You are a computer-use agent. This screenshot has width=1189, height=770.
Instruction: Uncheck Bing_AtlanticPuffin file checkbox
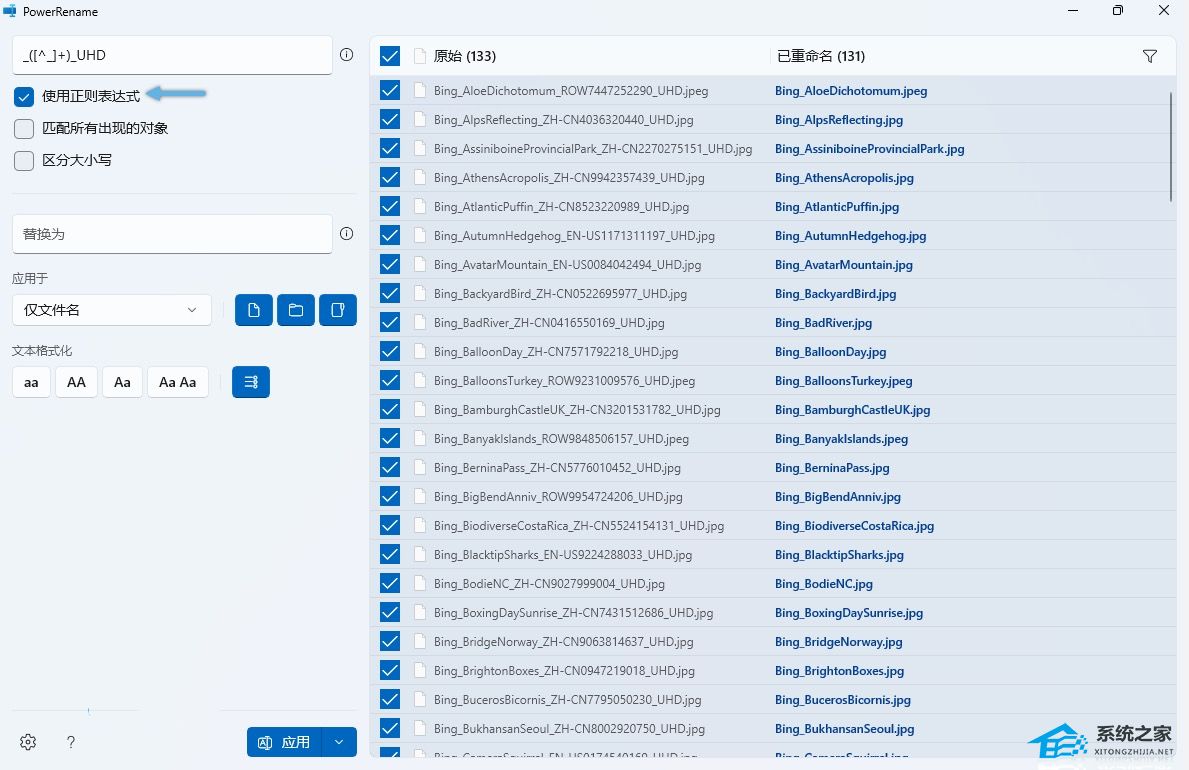[390, 206]
